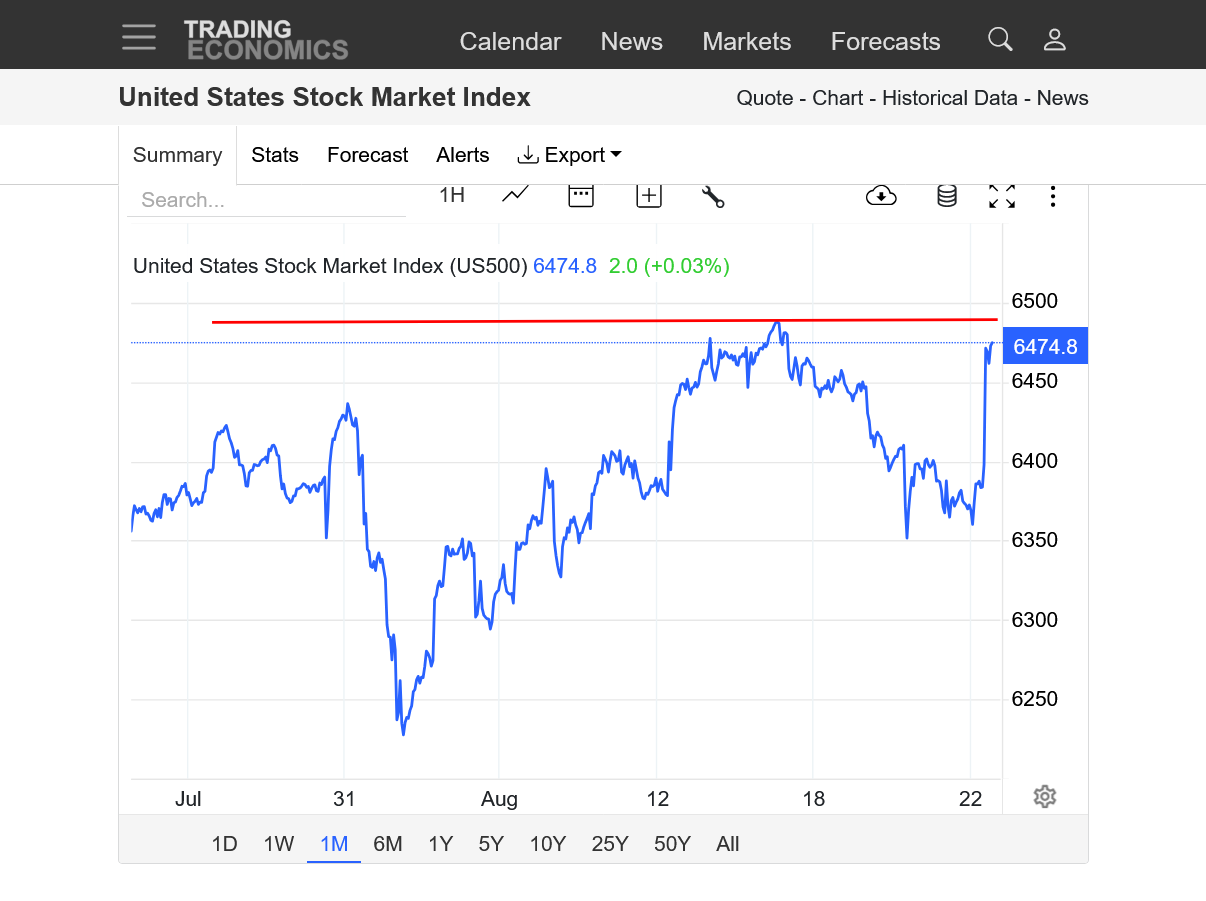Select the 6M time range
This screenshot has height=901, width=1206.
388,844
